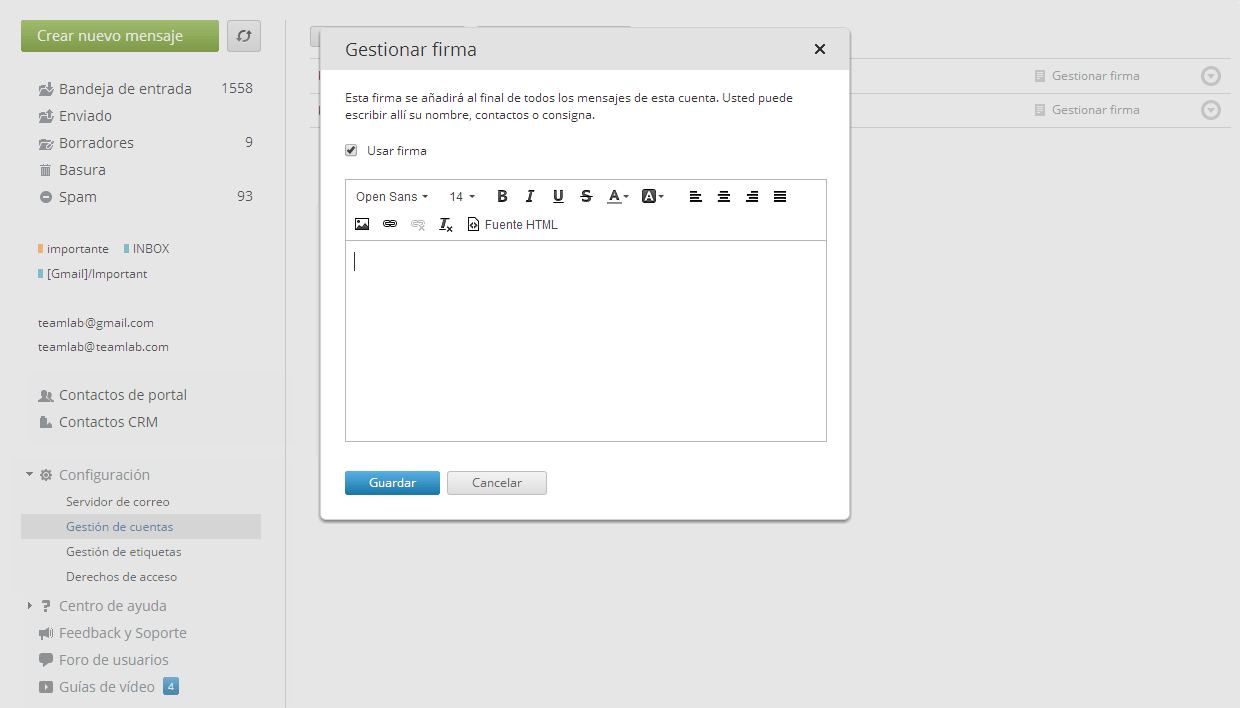Cancel the signature dialog

pyautogui.click(x=497, y=482)
